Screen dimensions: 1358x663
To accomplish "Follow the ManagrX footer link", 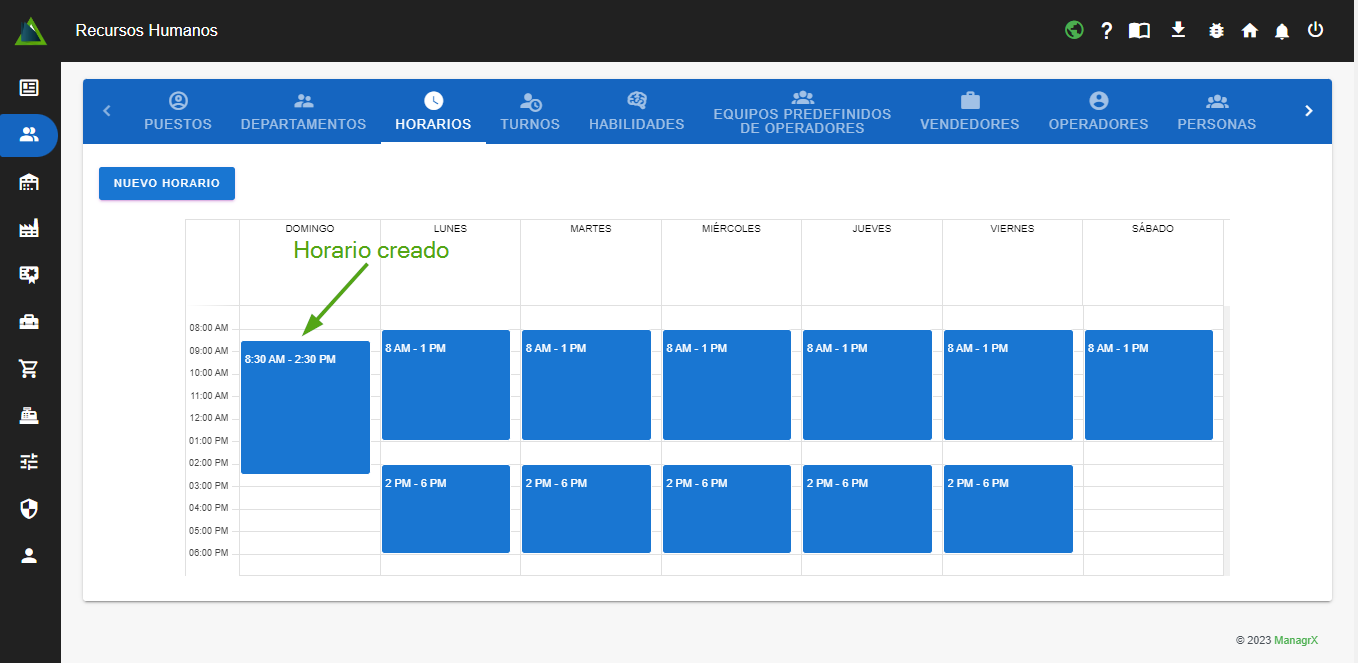I will point(1295,640).
